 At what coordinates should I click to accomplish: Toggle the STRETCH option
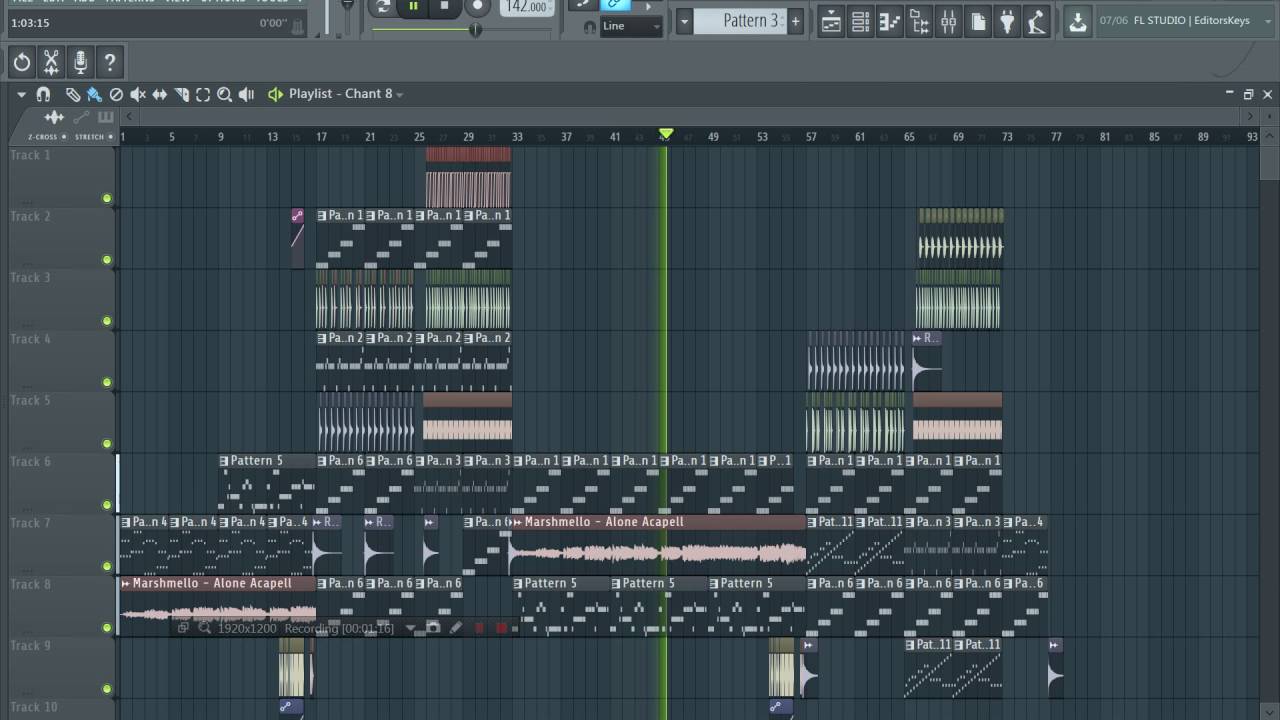point(93,136)
